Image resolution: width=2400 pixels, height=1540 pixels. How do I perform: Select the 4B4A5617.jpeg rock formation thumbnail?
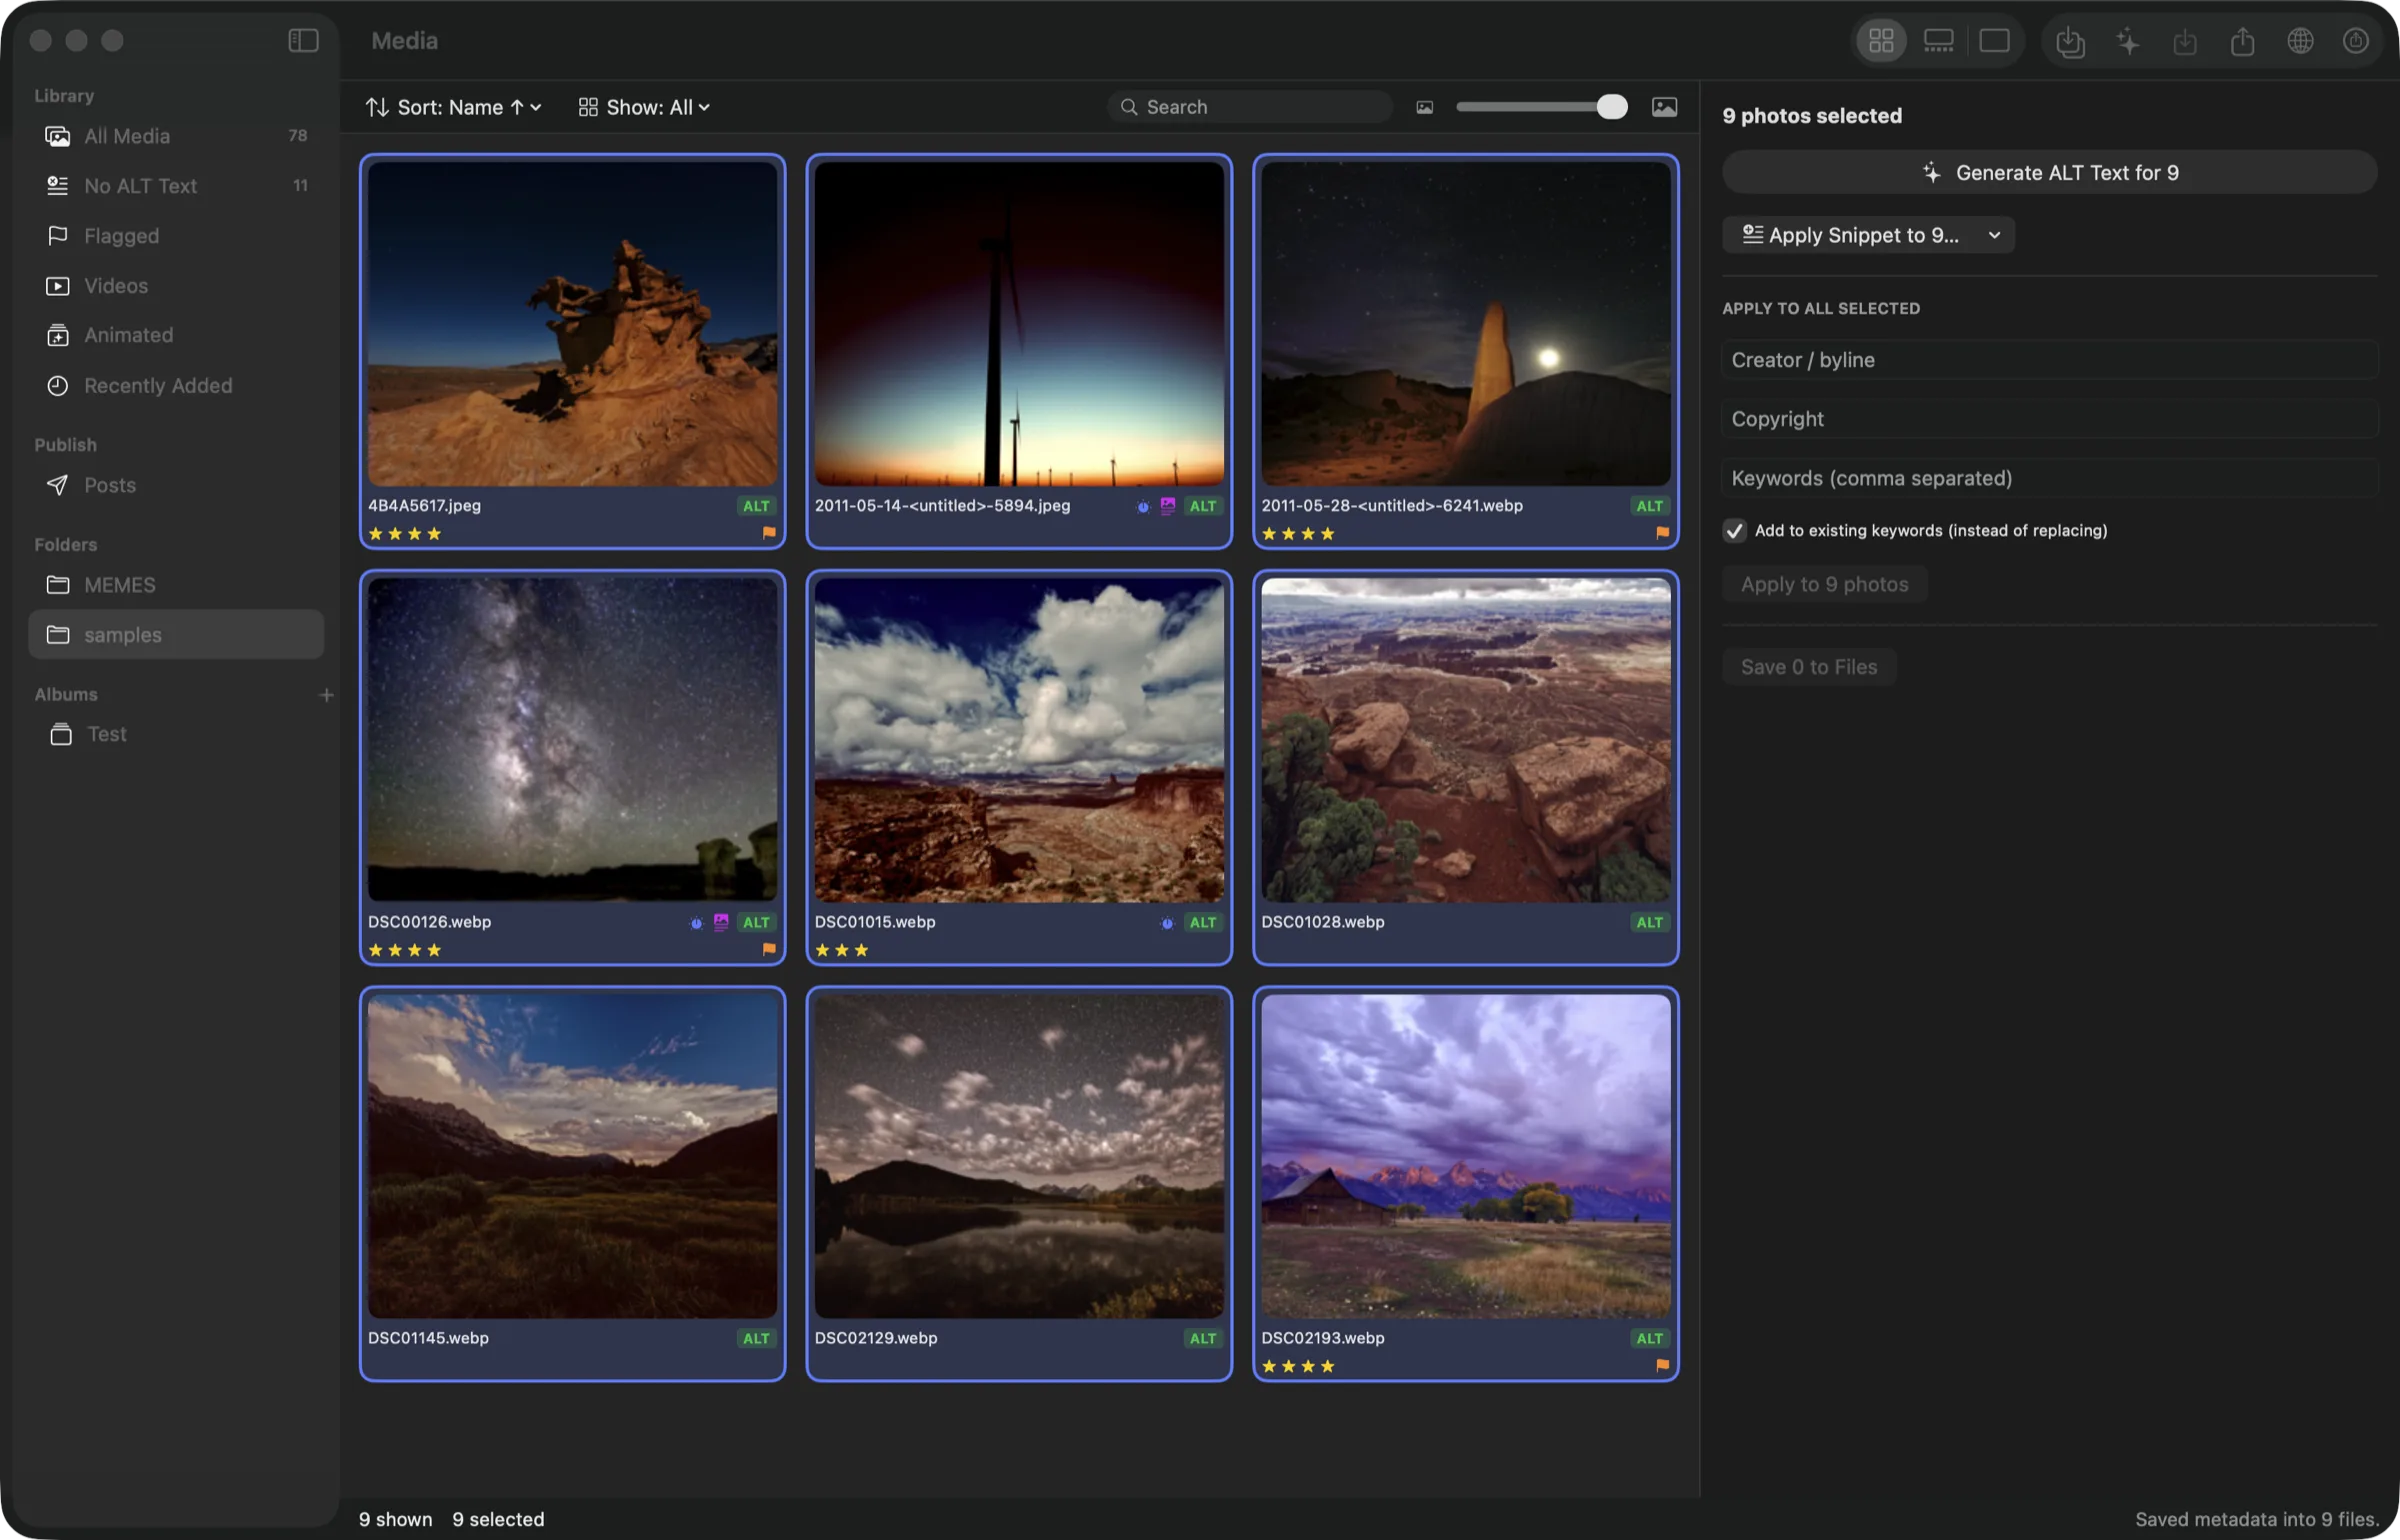[572, 324]
